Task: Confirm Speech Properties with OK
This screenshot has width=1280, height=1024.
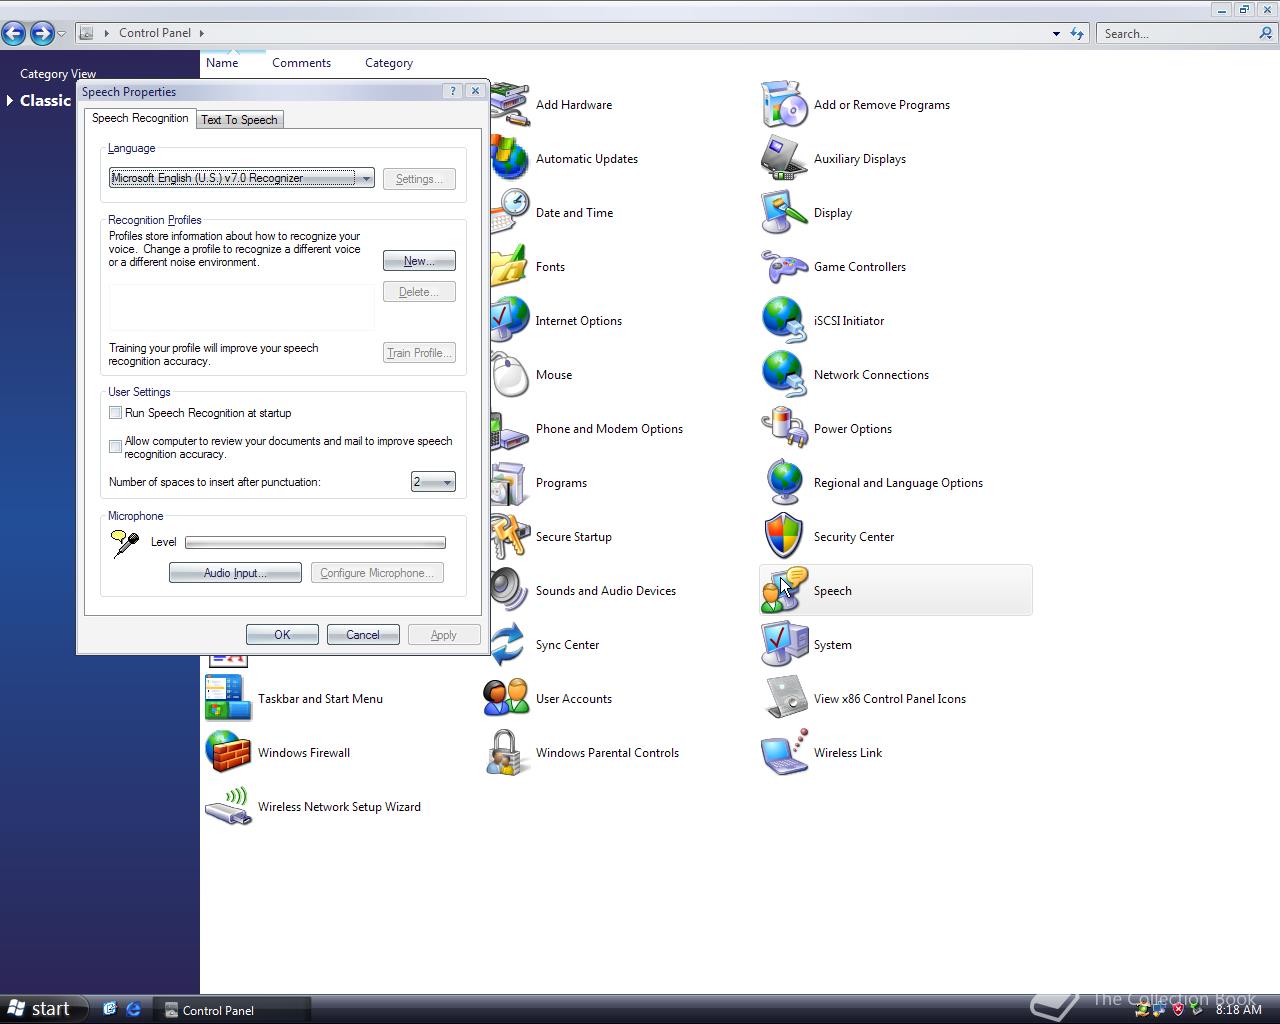Action: point(282,635)
